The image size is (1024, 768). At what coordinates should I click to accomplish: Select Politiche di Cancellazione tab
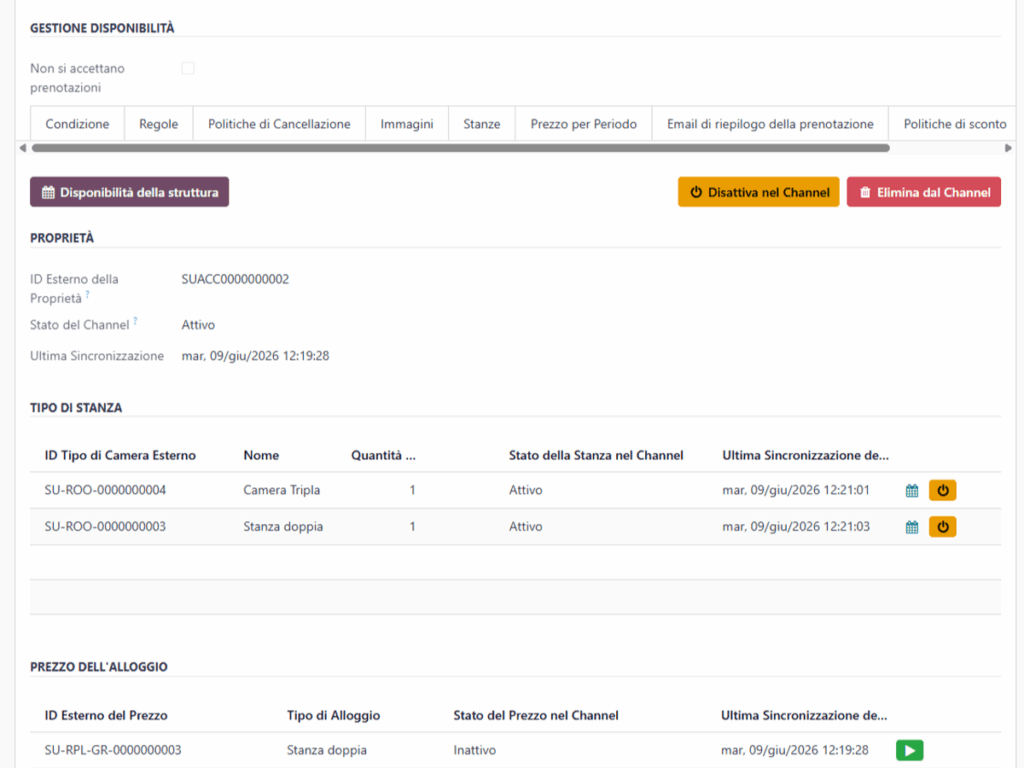click(279, 123)
